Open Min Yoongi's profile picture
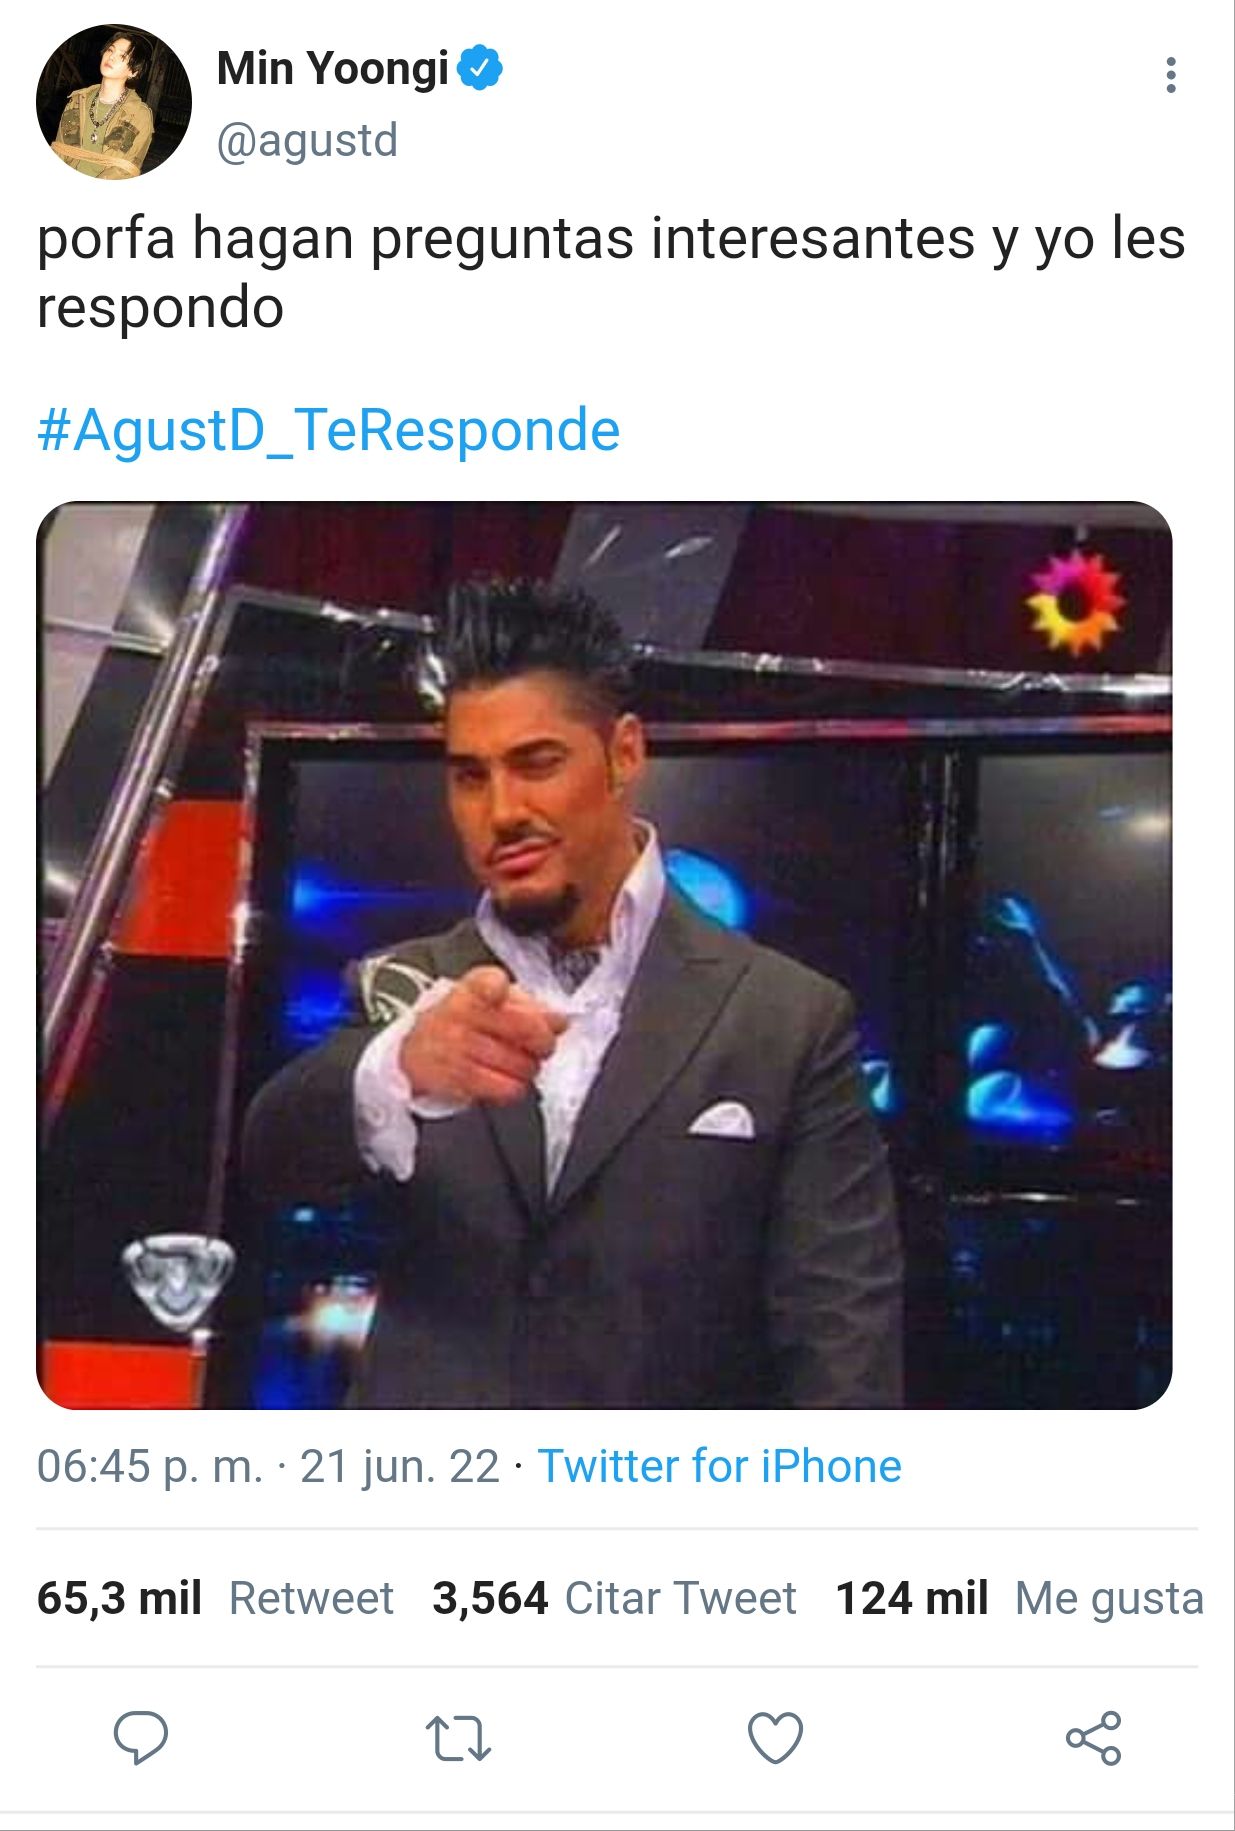Screen dimensions: 1235x1831 coord(114,102)
